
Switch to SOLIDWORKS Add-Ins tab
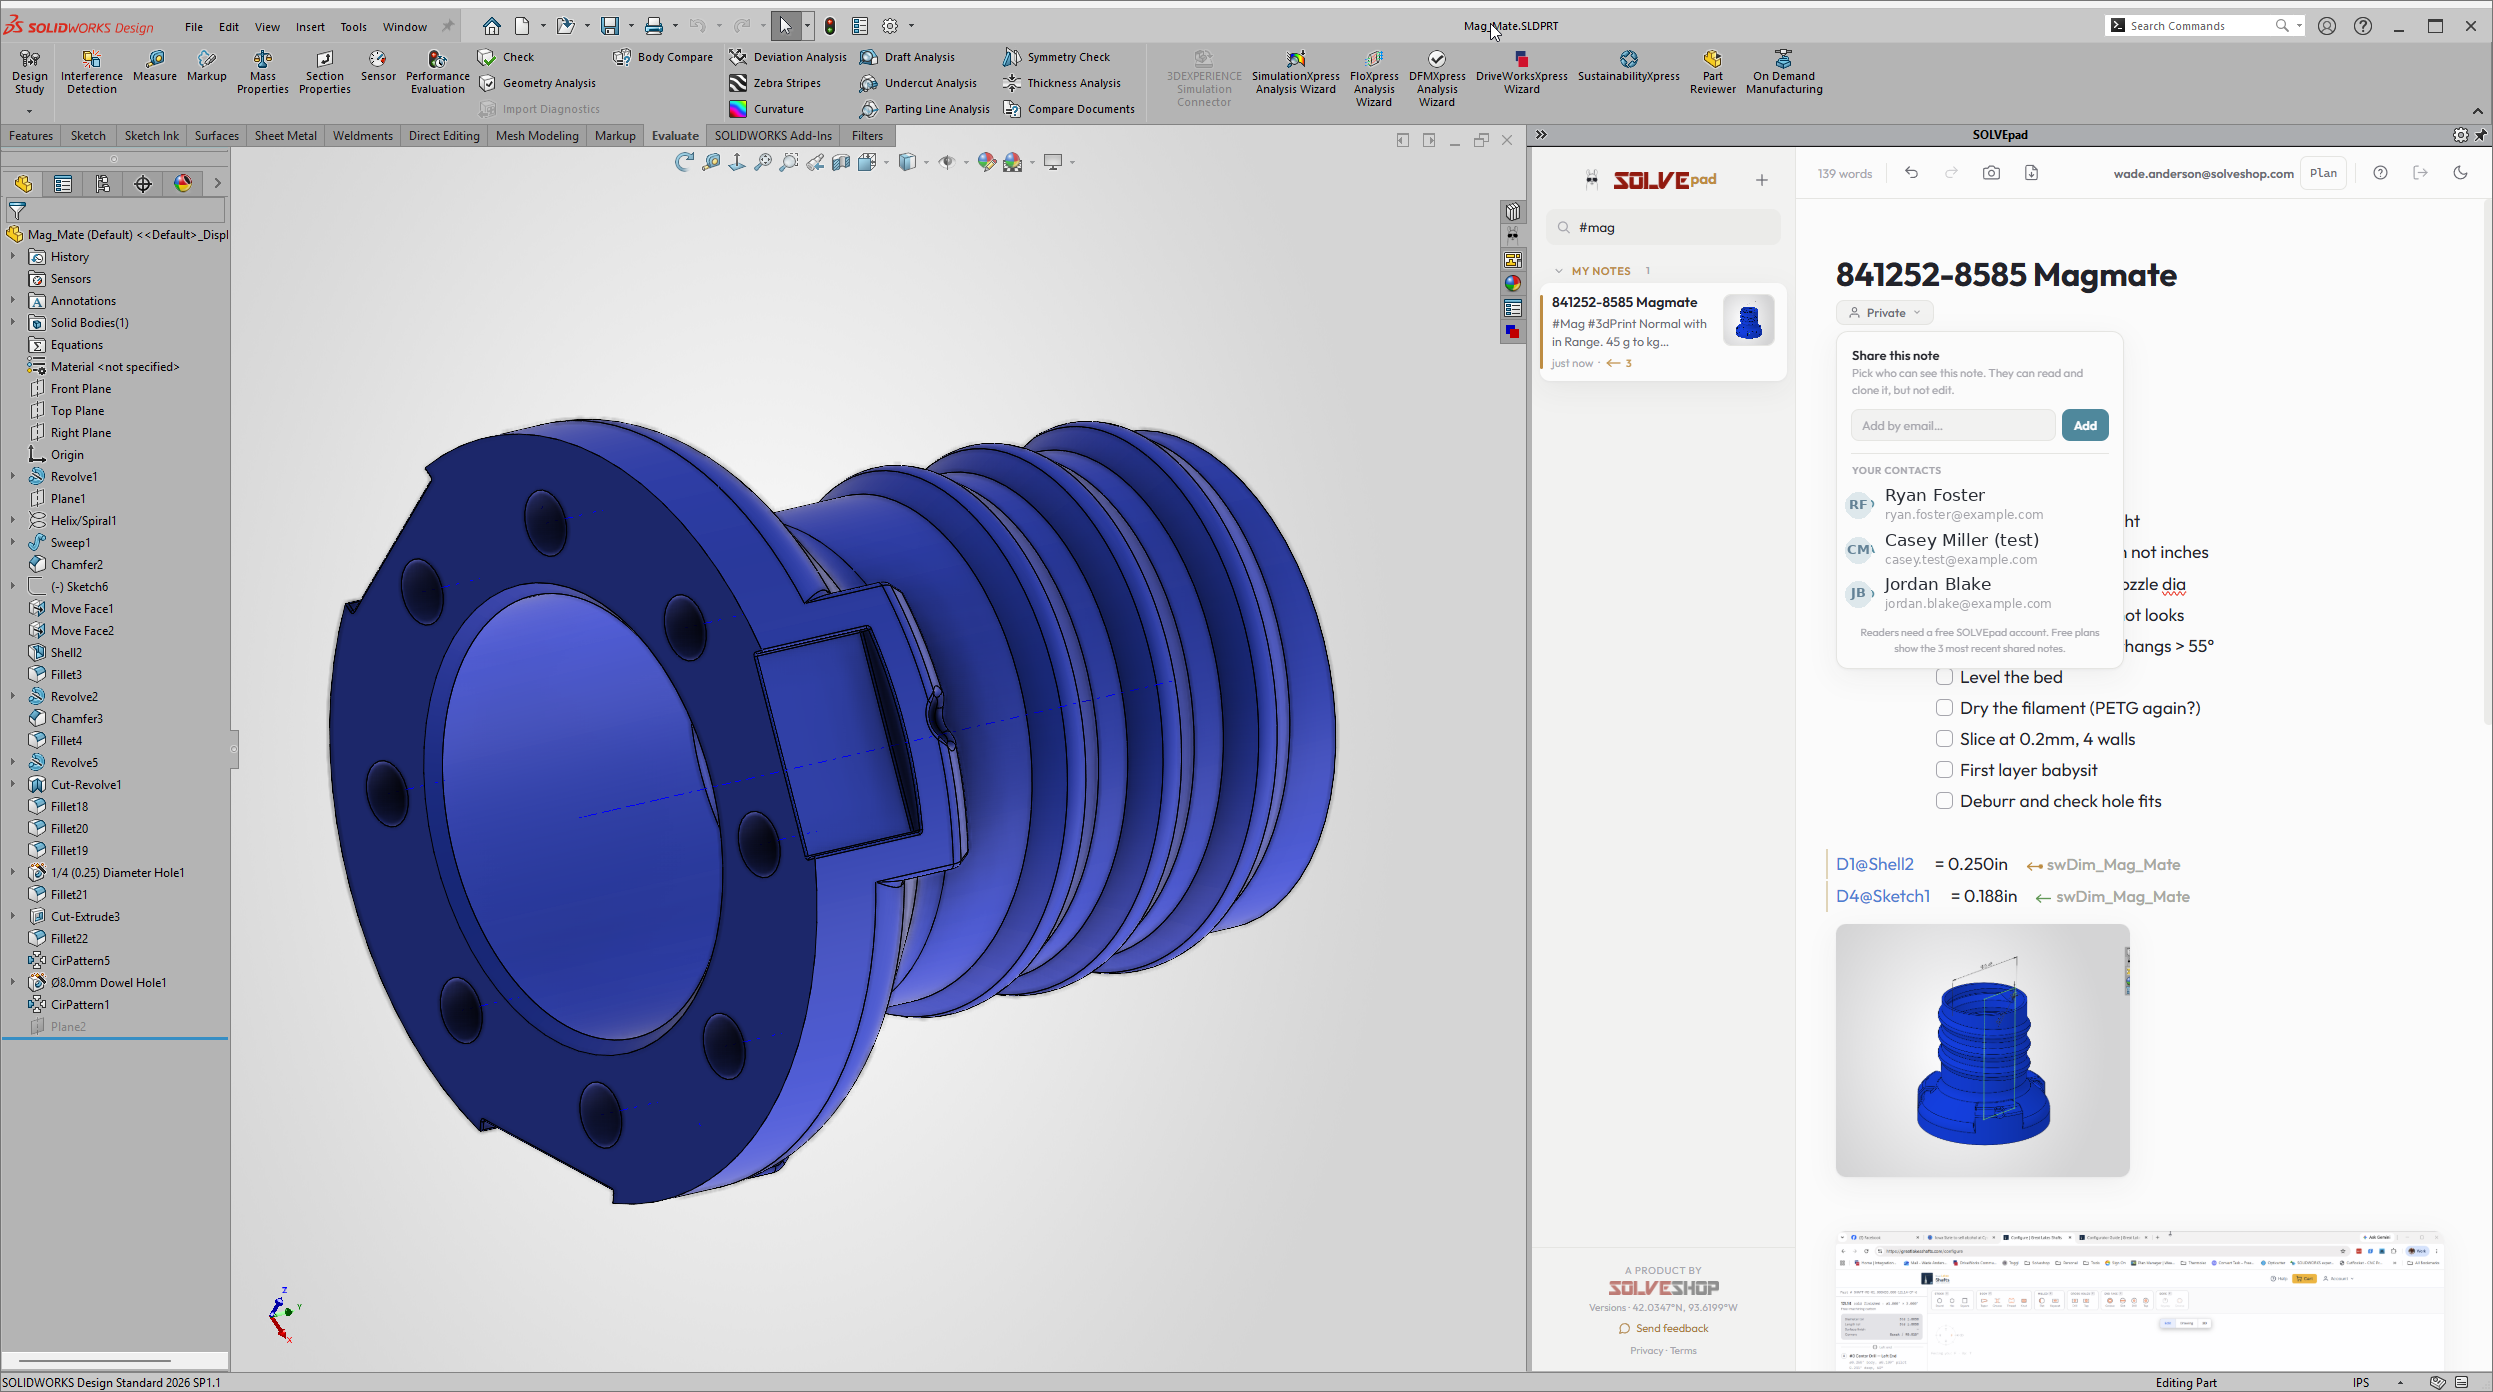pos(773,136)
